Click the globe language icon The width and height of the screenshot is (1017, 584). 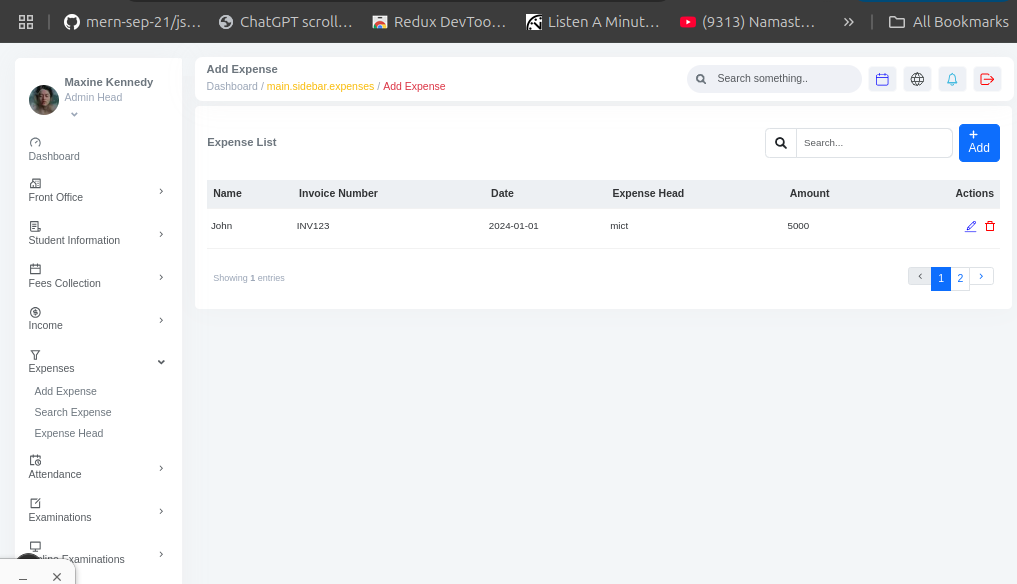tap(917, 79)
